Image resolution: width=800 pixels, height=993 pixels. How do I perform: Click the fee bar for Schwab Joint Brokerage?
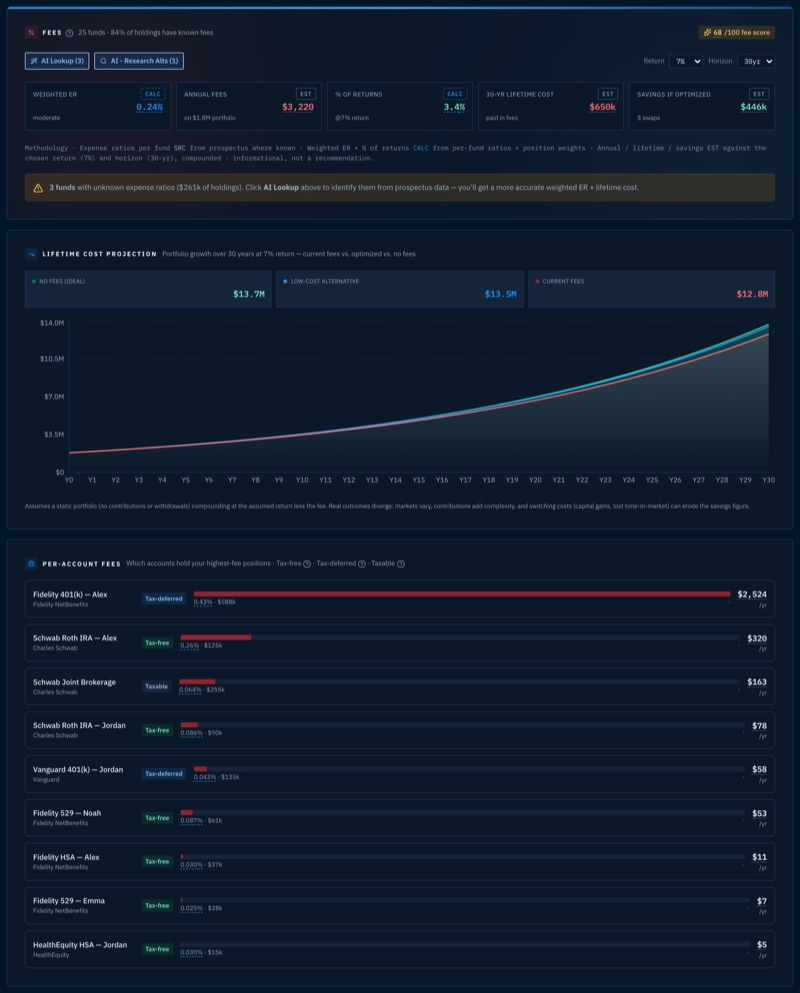459,681
